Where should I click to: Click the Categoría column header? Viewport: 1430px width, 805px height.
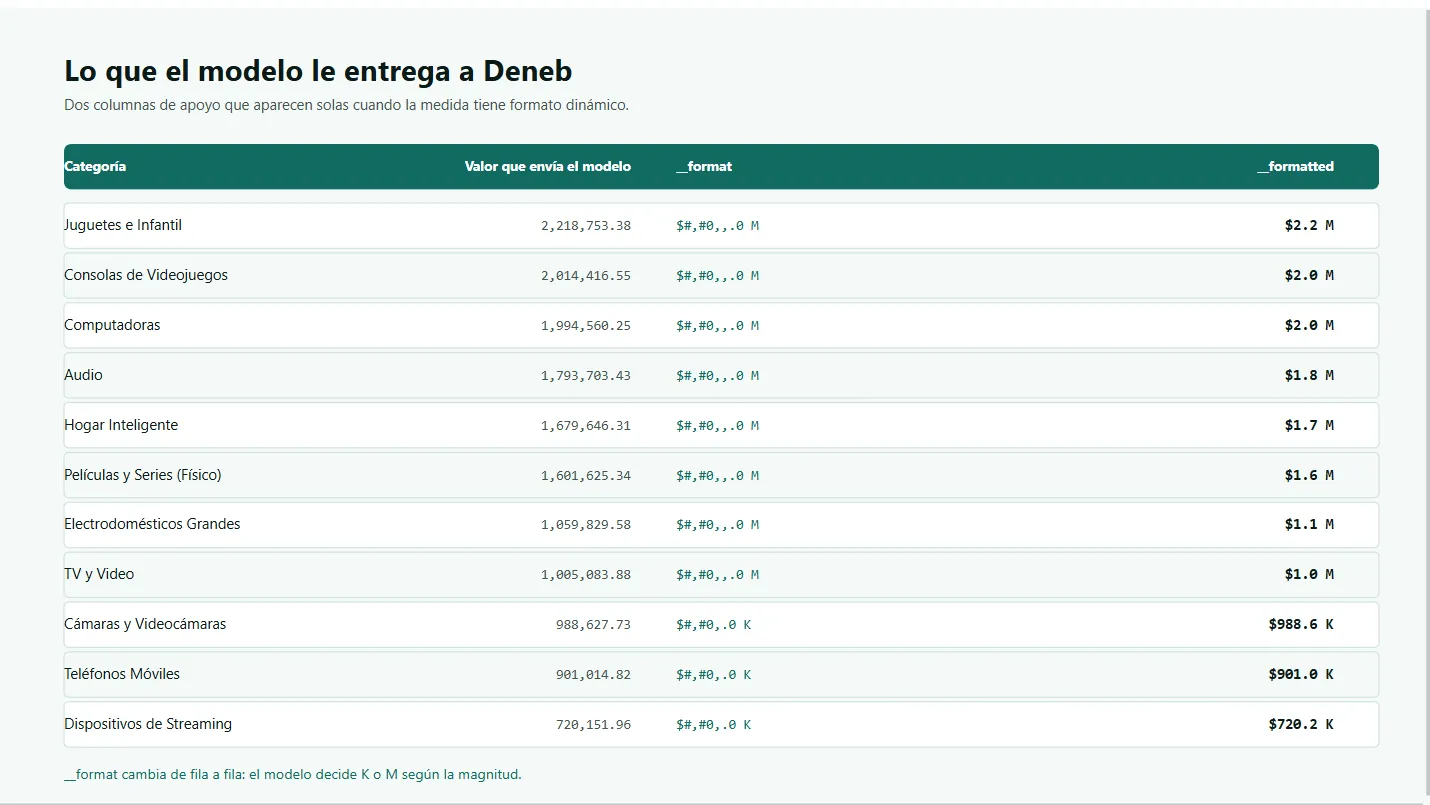pyautogui.click(x=95, y=167)
